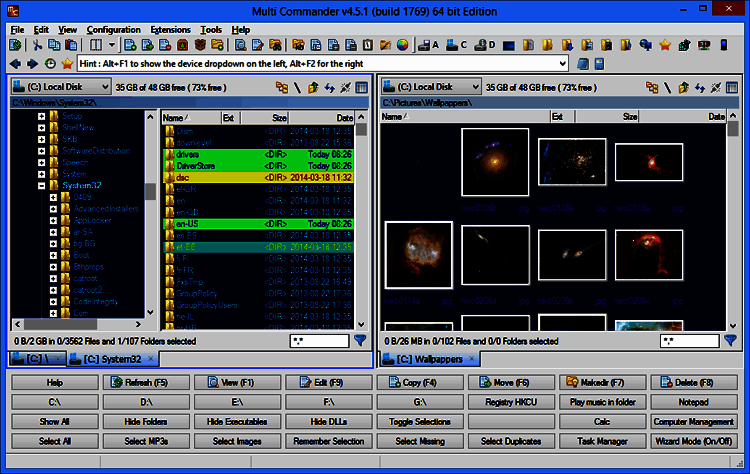Click the Select Duplicates button
This screenshot has height=474, width=750.
point(512,440)
